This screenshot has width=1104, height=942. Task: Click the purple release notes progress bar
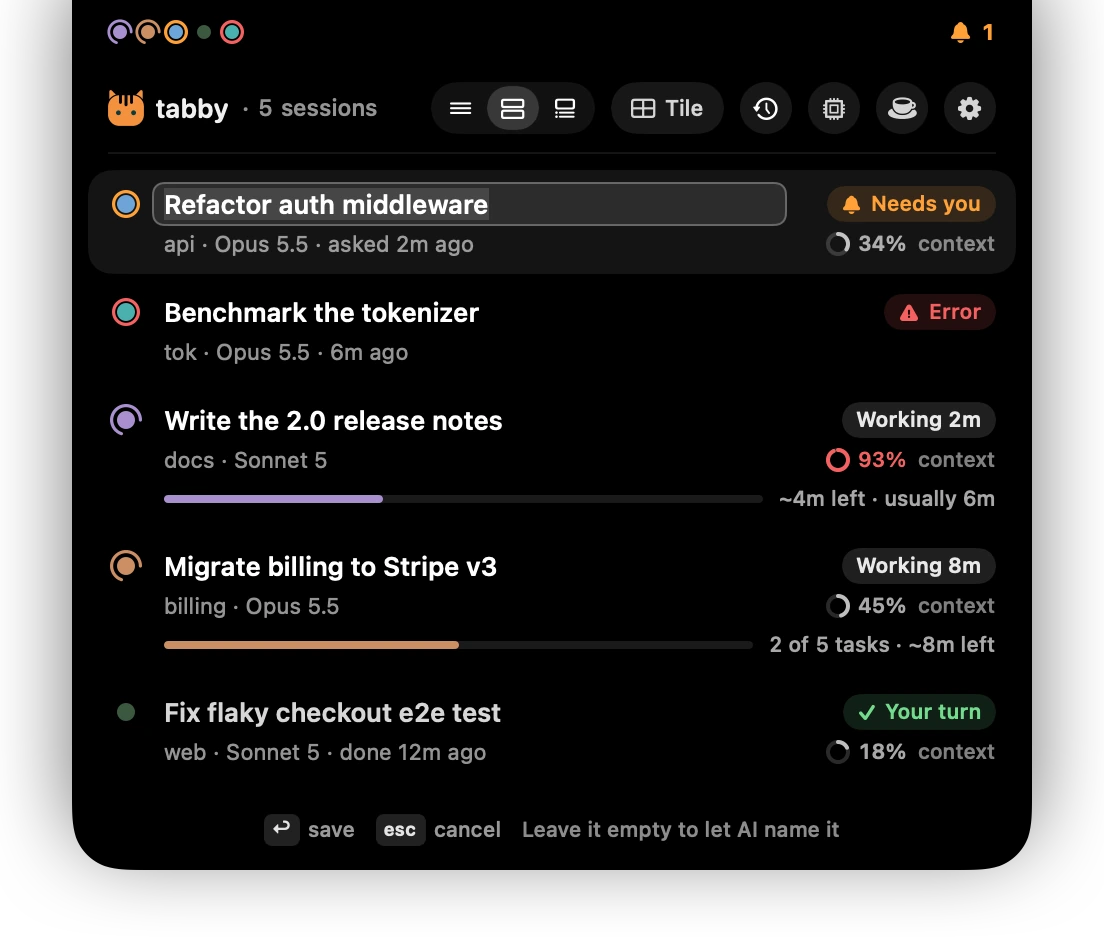point(463,499)
